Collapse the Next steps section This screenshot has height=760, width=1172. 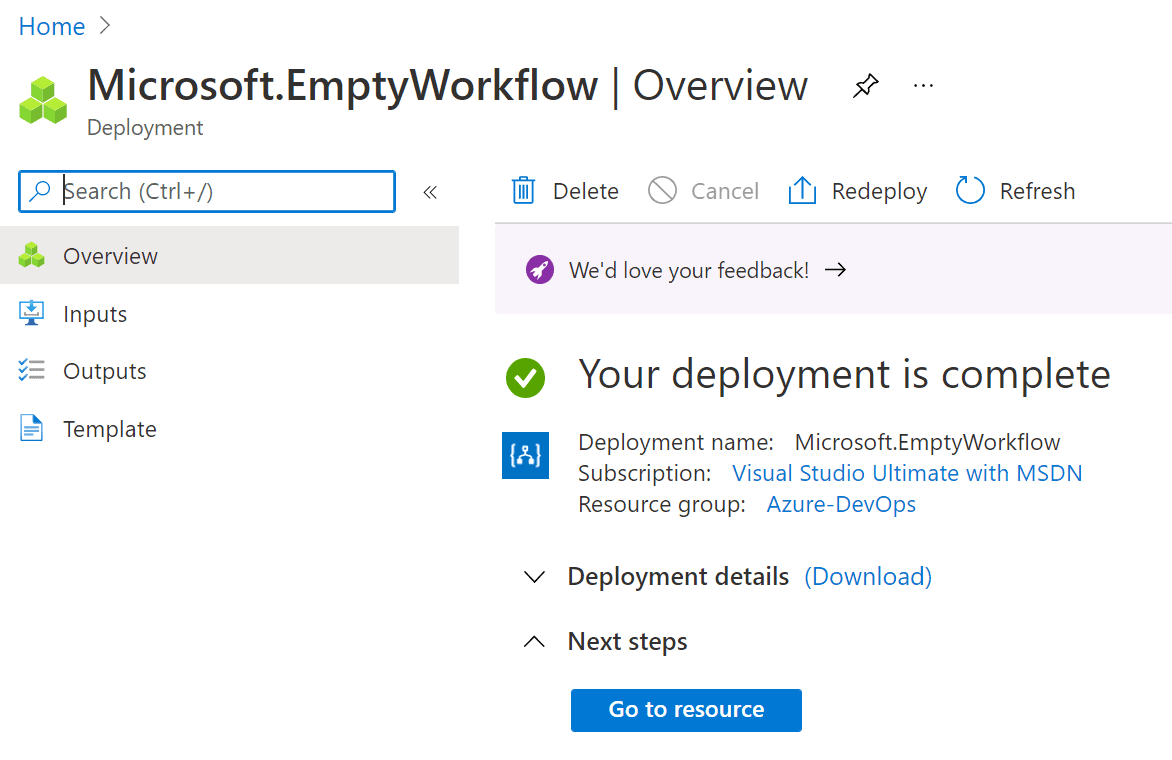[x=534, y=641]
